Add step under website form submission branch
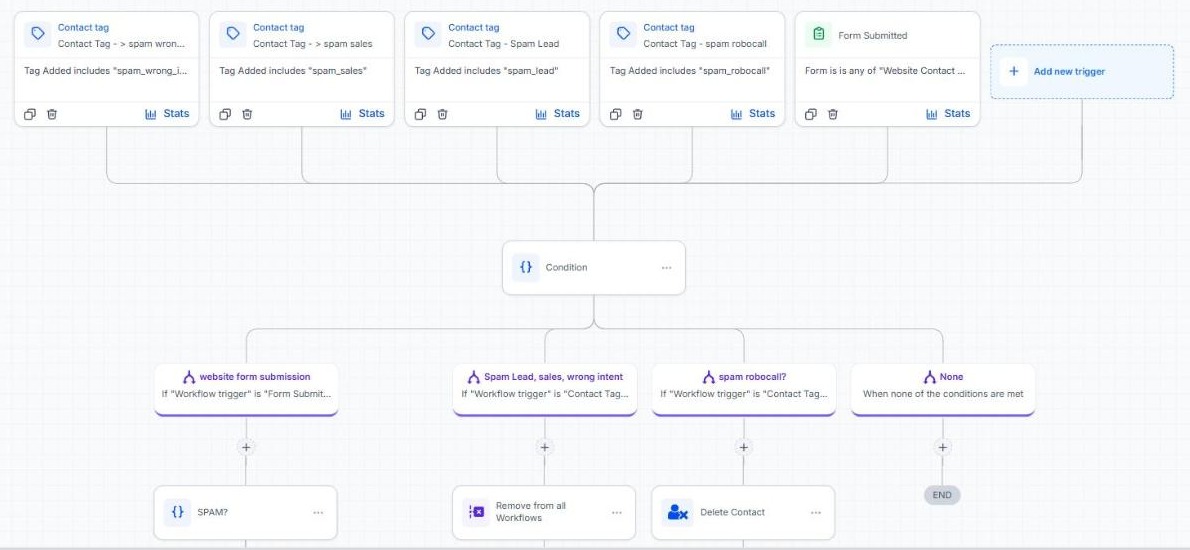1190x550 pixels. tap(246, 448)
